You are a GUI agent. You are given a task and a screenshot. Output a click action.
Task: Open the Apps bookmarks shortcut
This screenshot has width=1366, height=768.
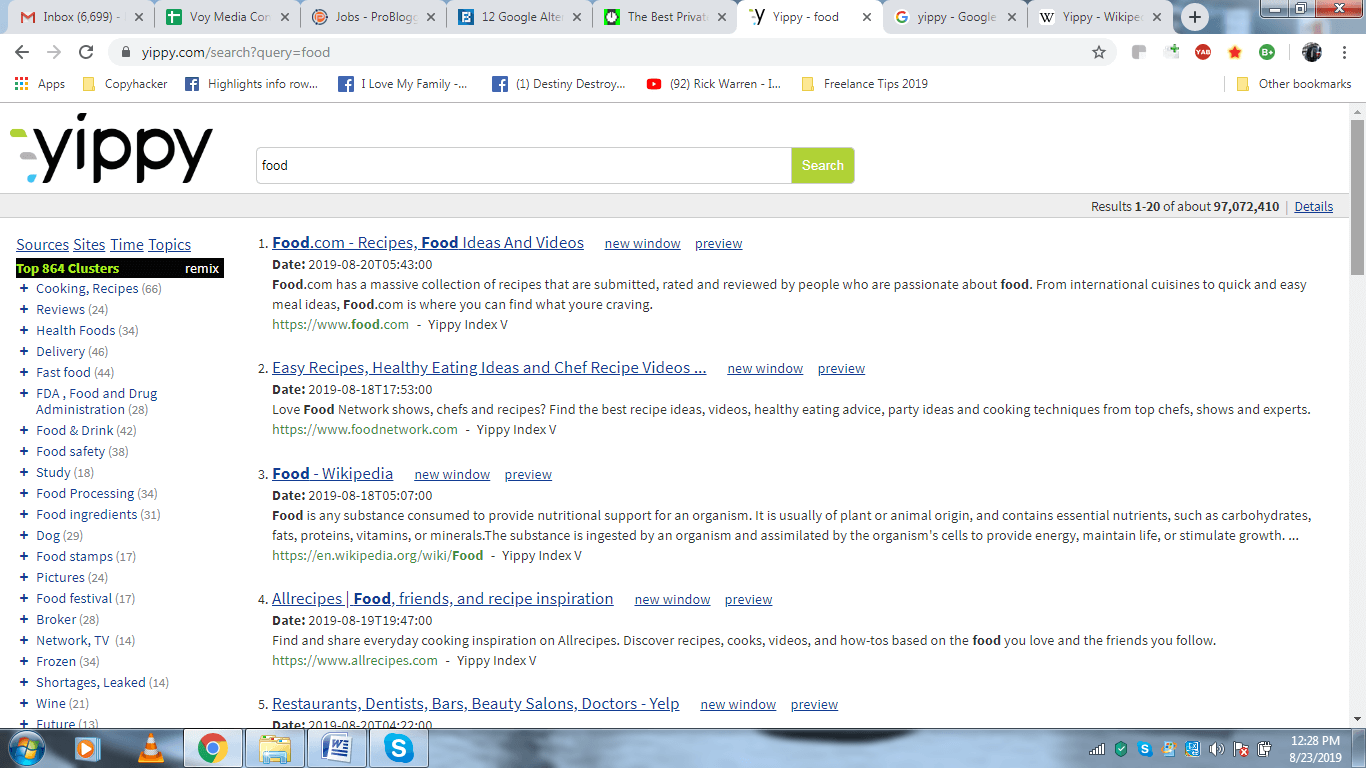pyautogui.click(x=40, y=84)
